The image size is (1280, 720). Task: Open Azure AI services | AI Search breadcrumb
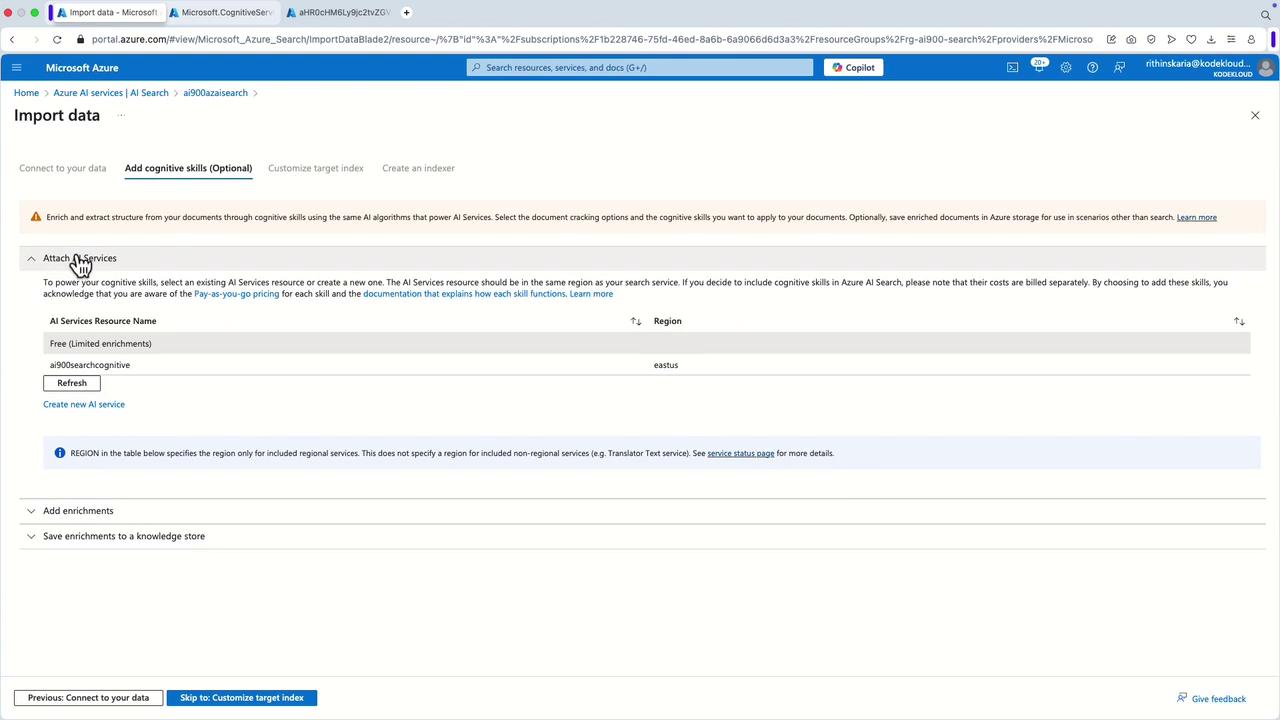[x=111, y=93]
